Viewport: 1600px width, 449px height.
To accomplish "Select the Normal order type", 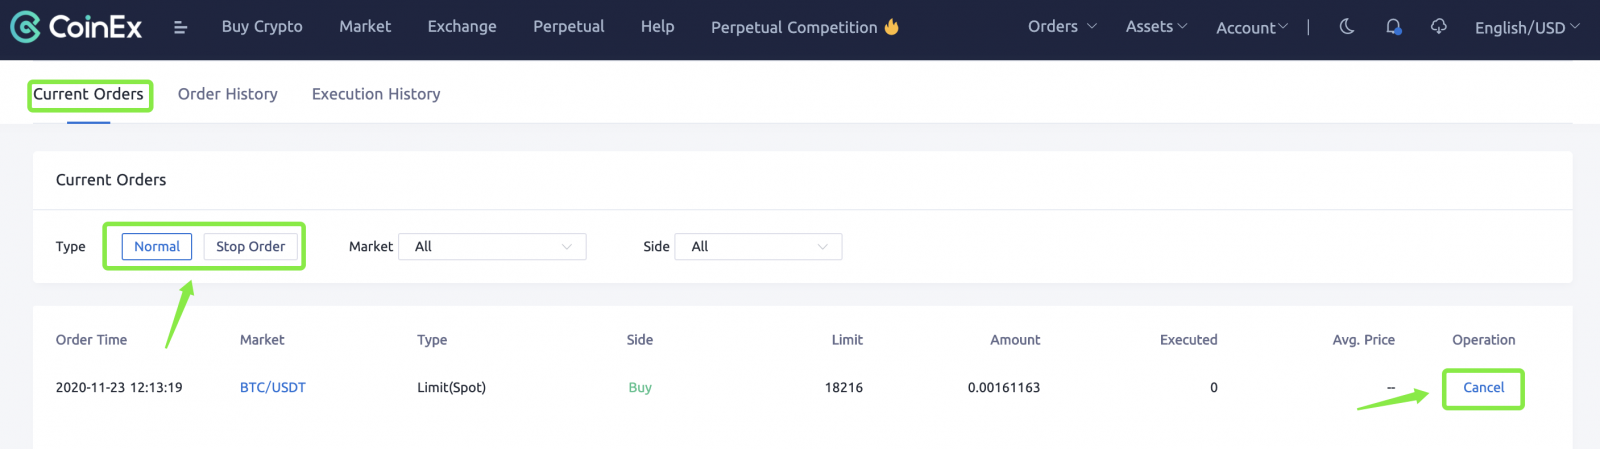I will pyautogui.click(x=157, y=247).
